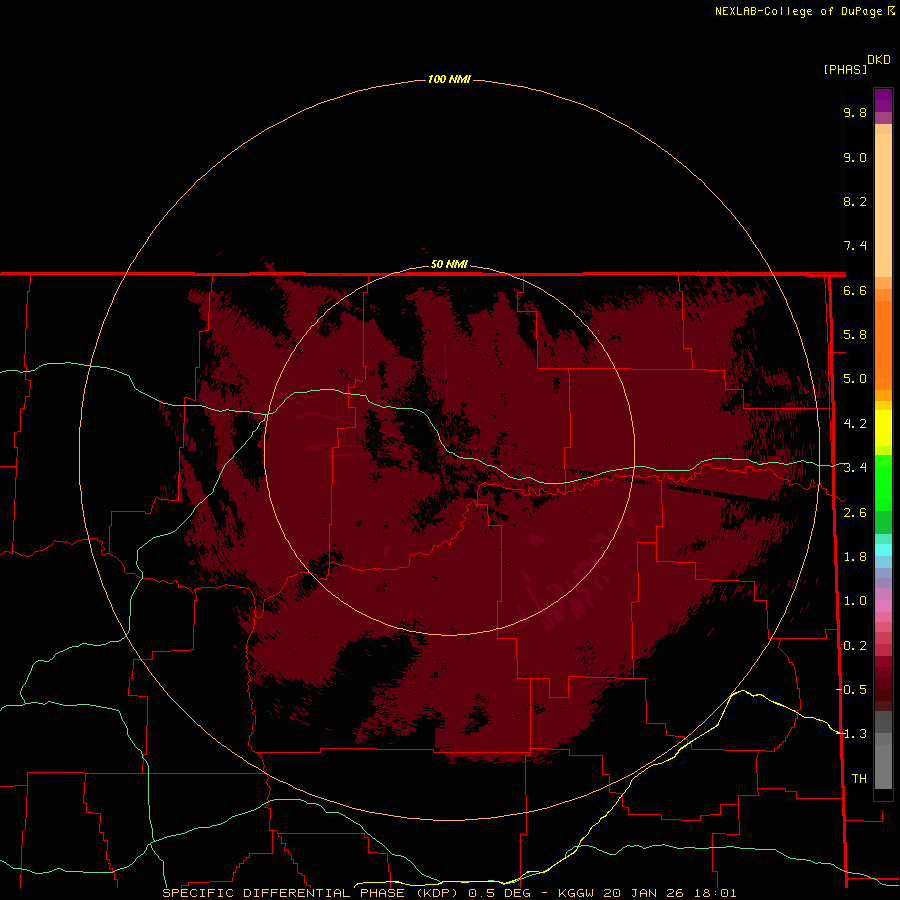
Task: Click the 7.4 color scale value
Action: coord(855,246)
